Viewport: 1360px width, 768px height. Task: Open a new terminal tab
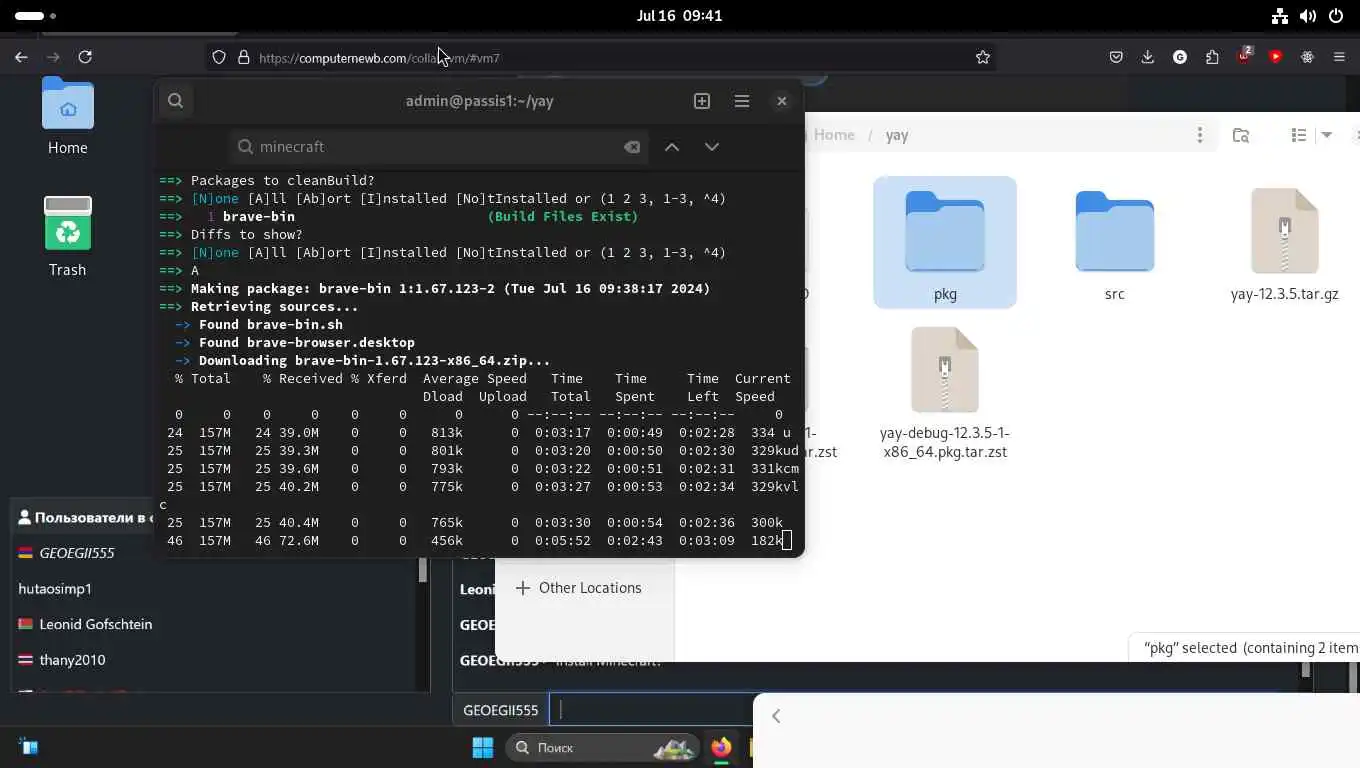[x=702, y=101]
